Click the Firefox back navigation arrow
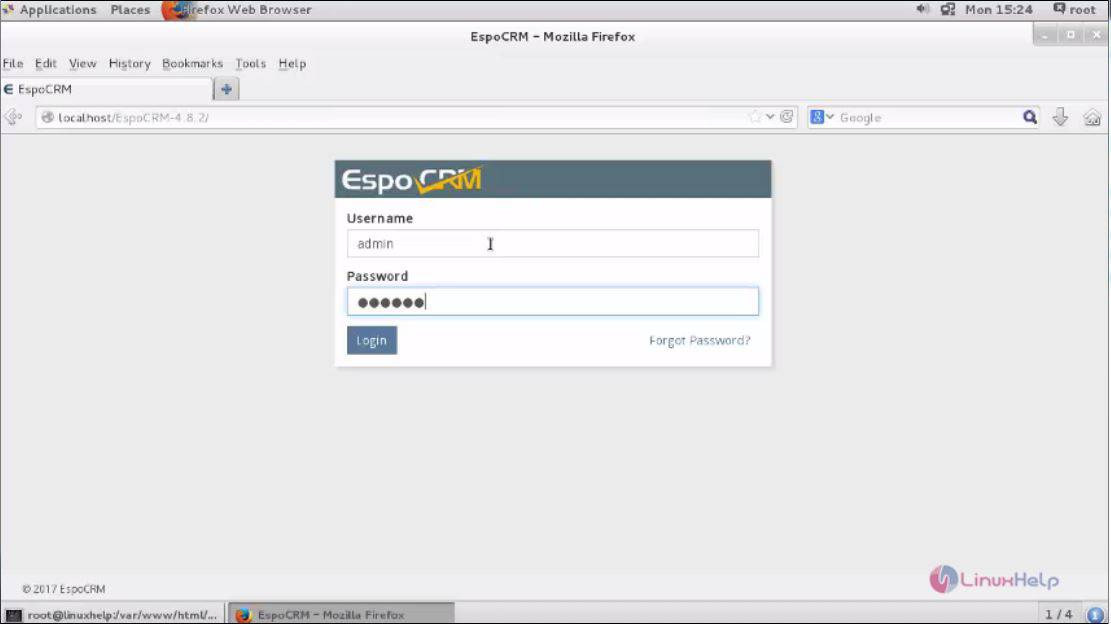 coord(12,117)
